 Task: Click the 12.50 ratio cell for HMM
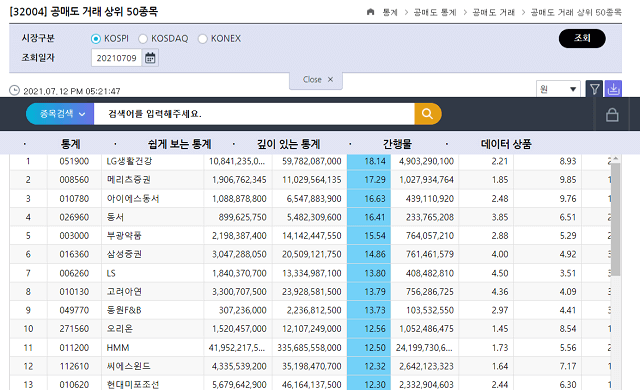point(369,348)
